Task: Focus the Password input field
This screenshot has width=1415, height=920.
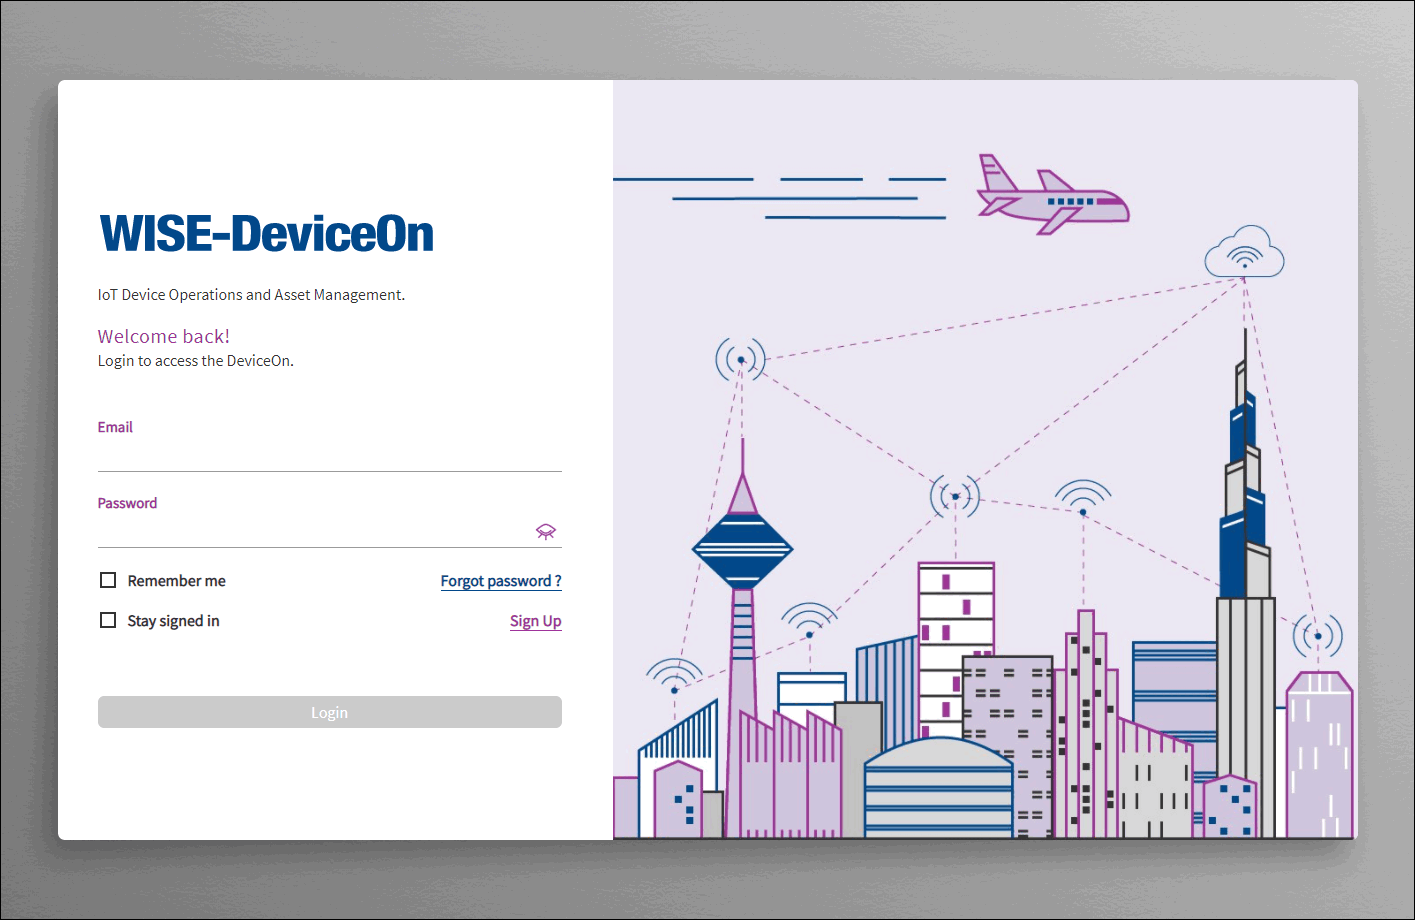Action: point(315,532)
